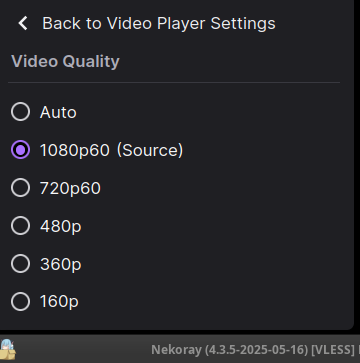
Task: Click the purple 1080p60 selected radio circle
Action: [x=20, y=150]
